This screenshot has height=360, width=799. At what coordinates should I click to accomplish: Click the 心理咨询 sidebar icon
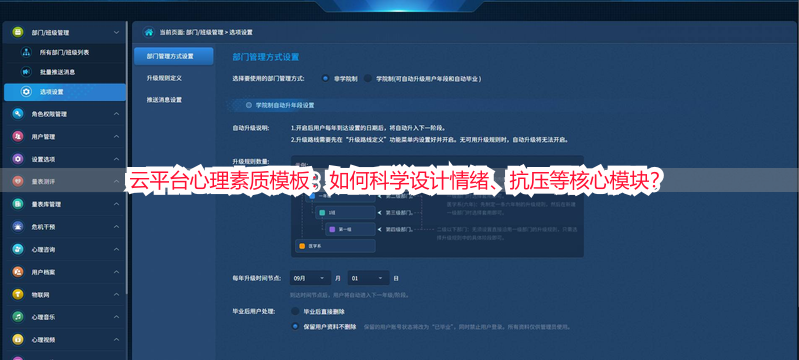[18, 249]
